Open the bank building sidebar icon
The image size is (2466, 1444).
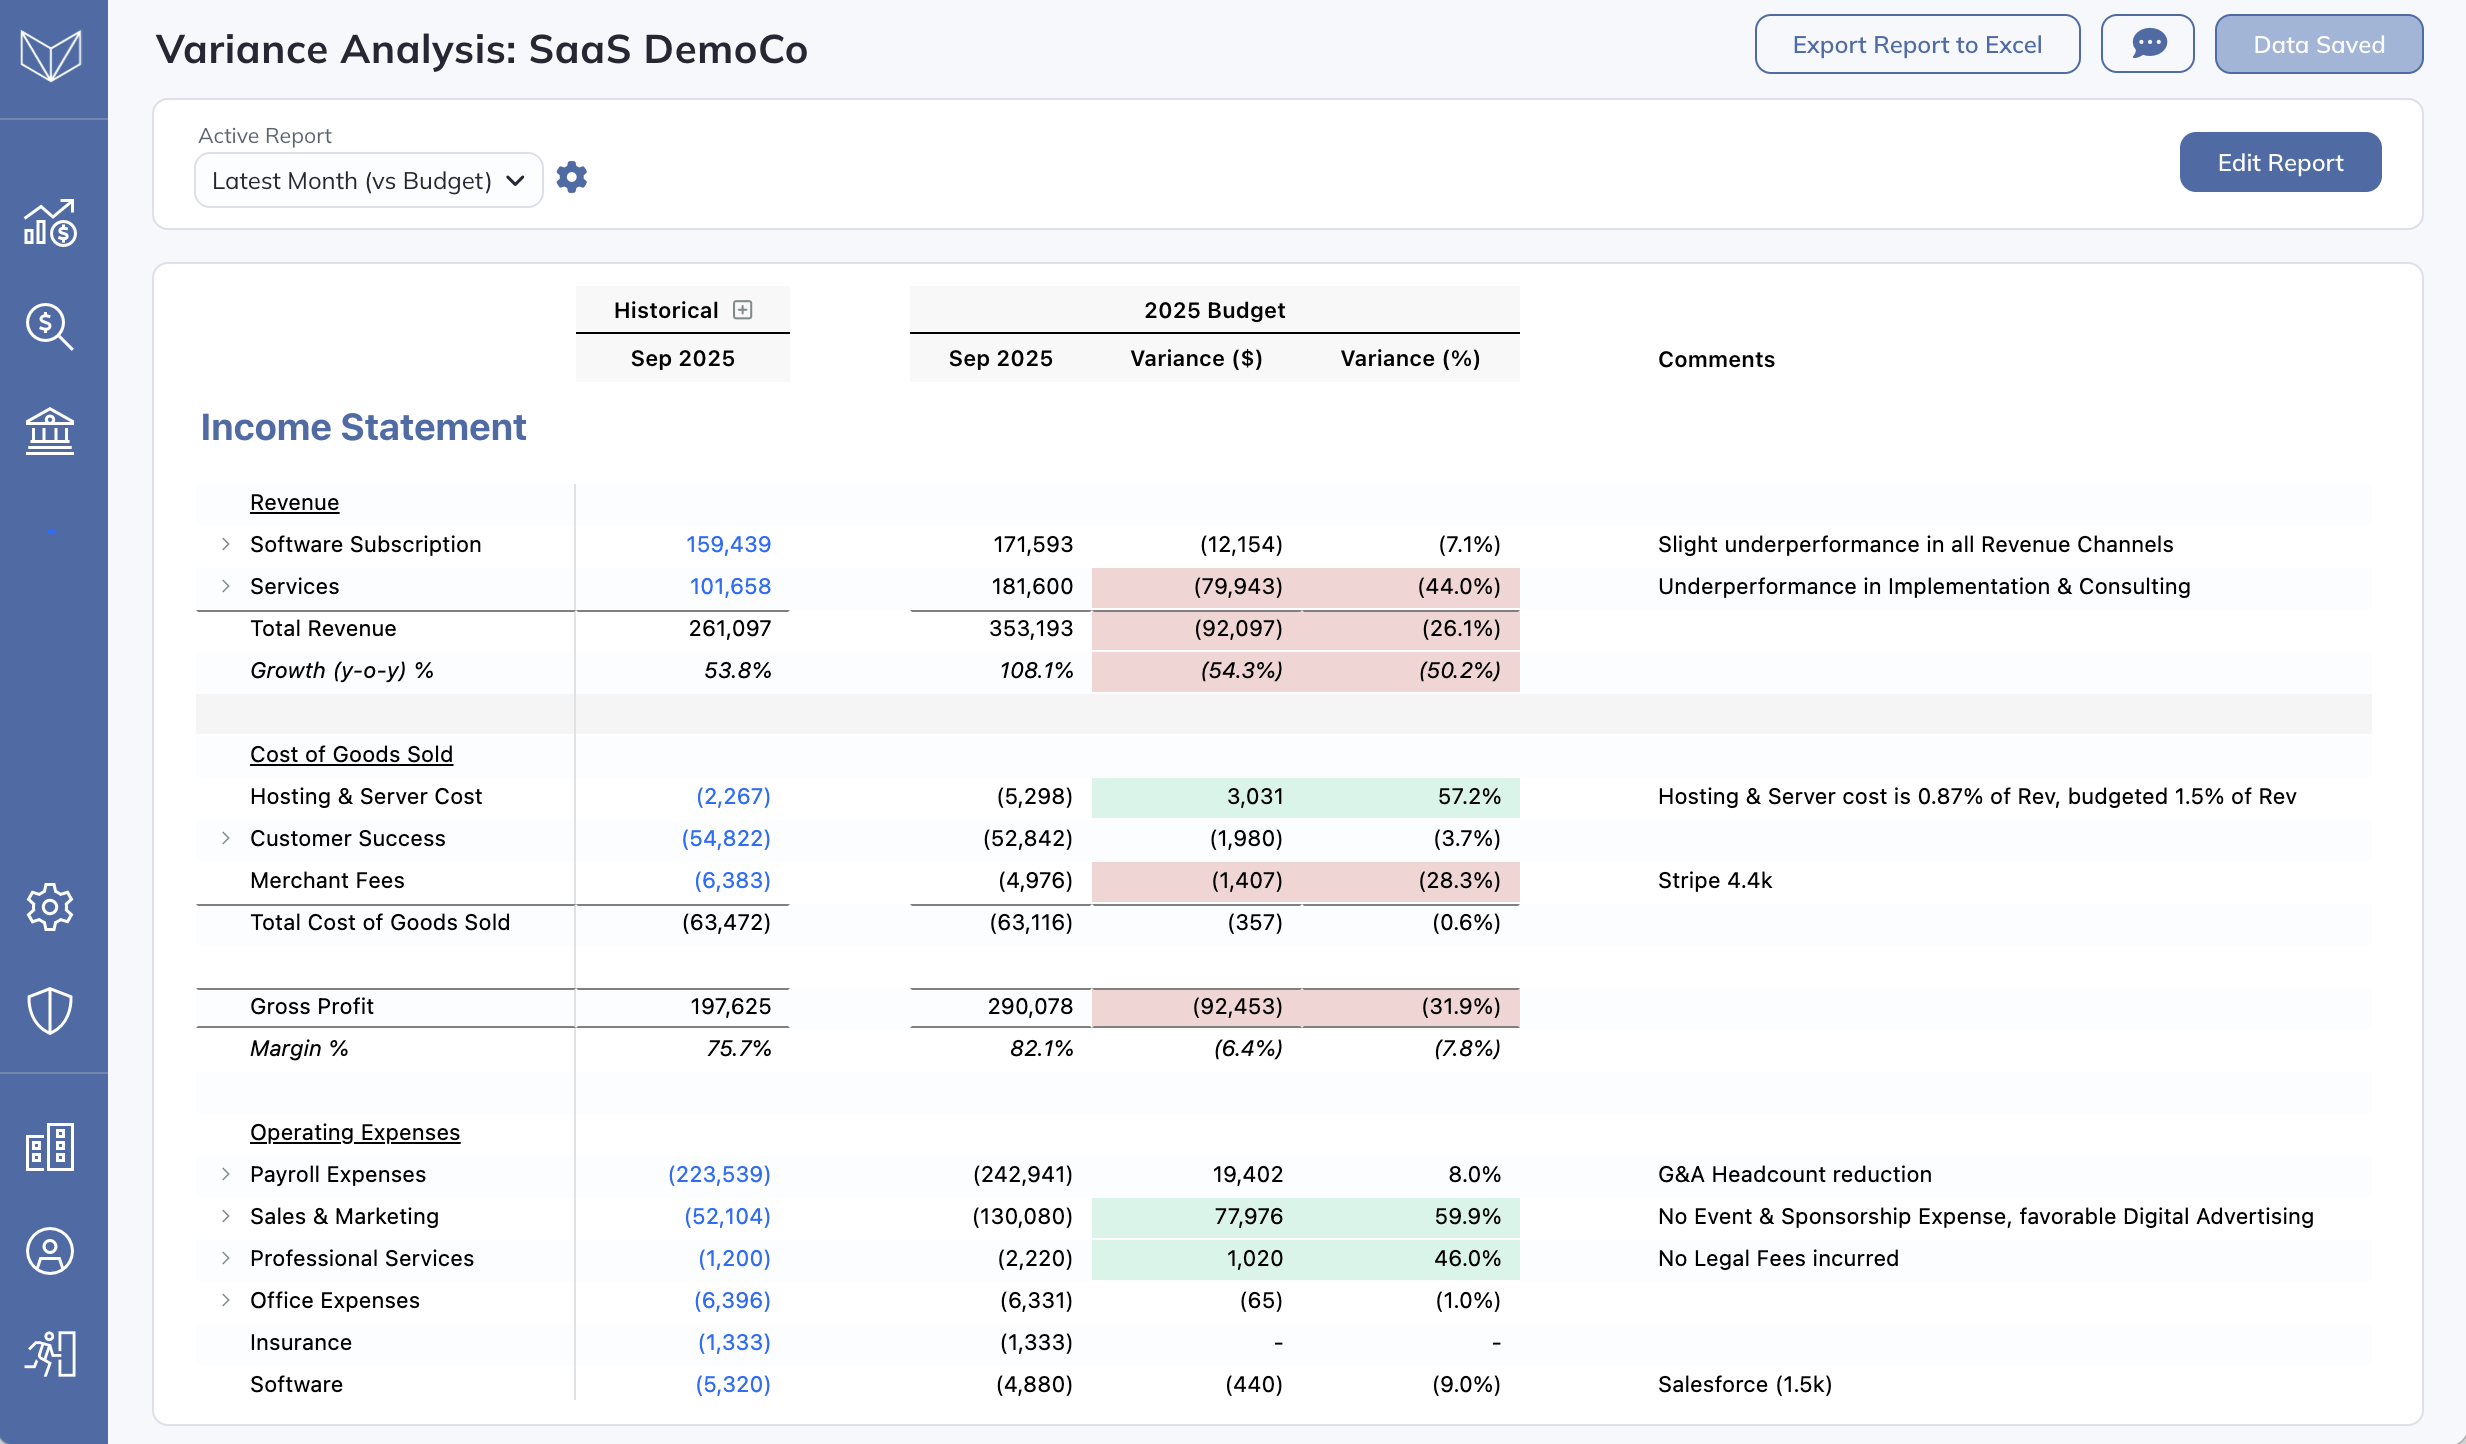click(x=50, y=431)
